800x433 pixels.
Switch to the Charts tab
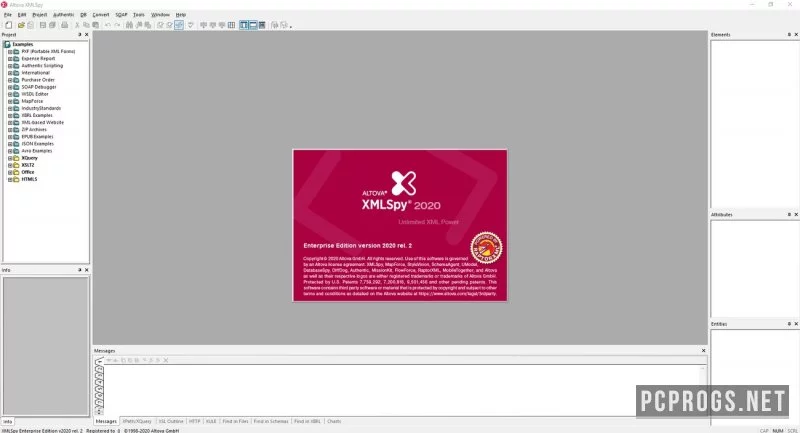334,422
